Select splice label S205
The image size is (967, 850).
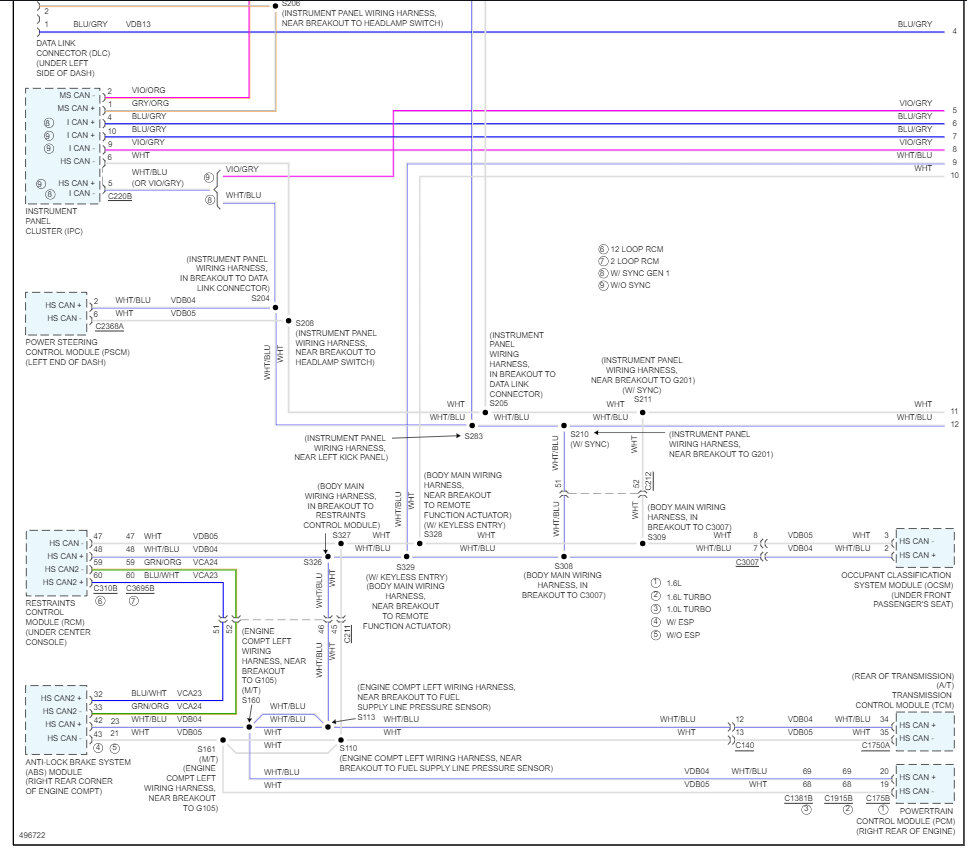click(x=499, y=403)
